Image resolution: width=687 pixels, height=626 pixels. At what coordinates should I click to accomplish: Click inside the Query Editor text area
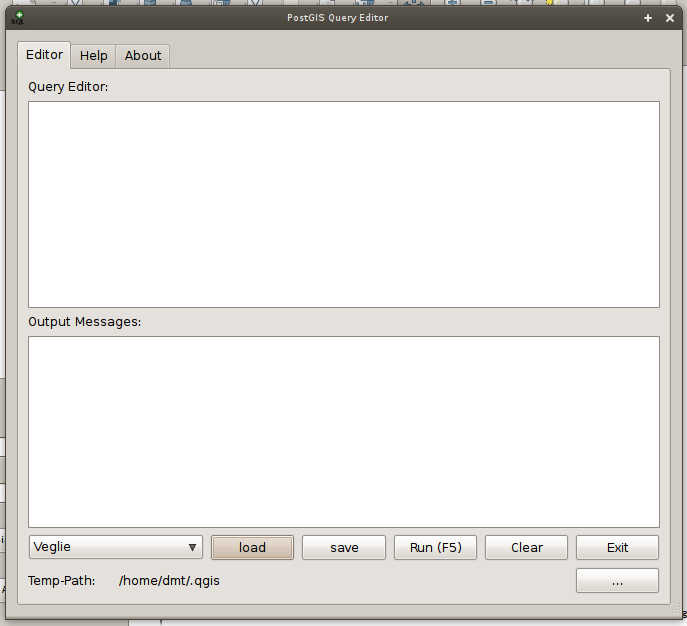[x=344, y=204]
